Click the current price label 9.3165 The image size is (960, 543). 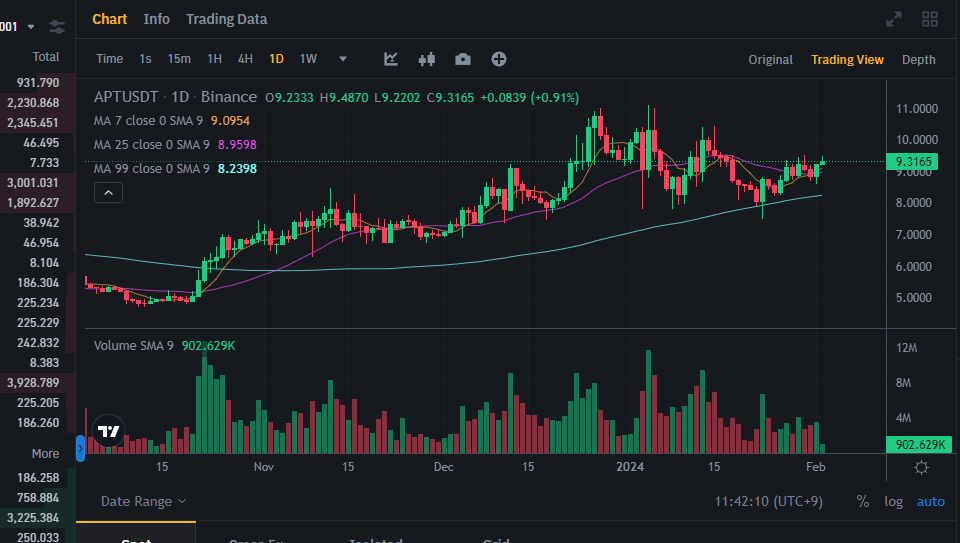[x=914, y=161]
